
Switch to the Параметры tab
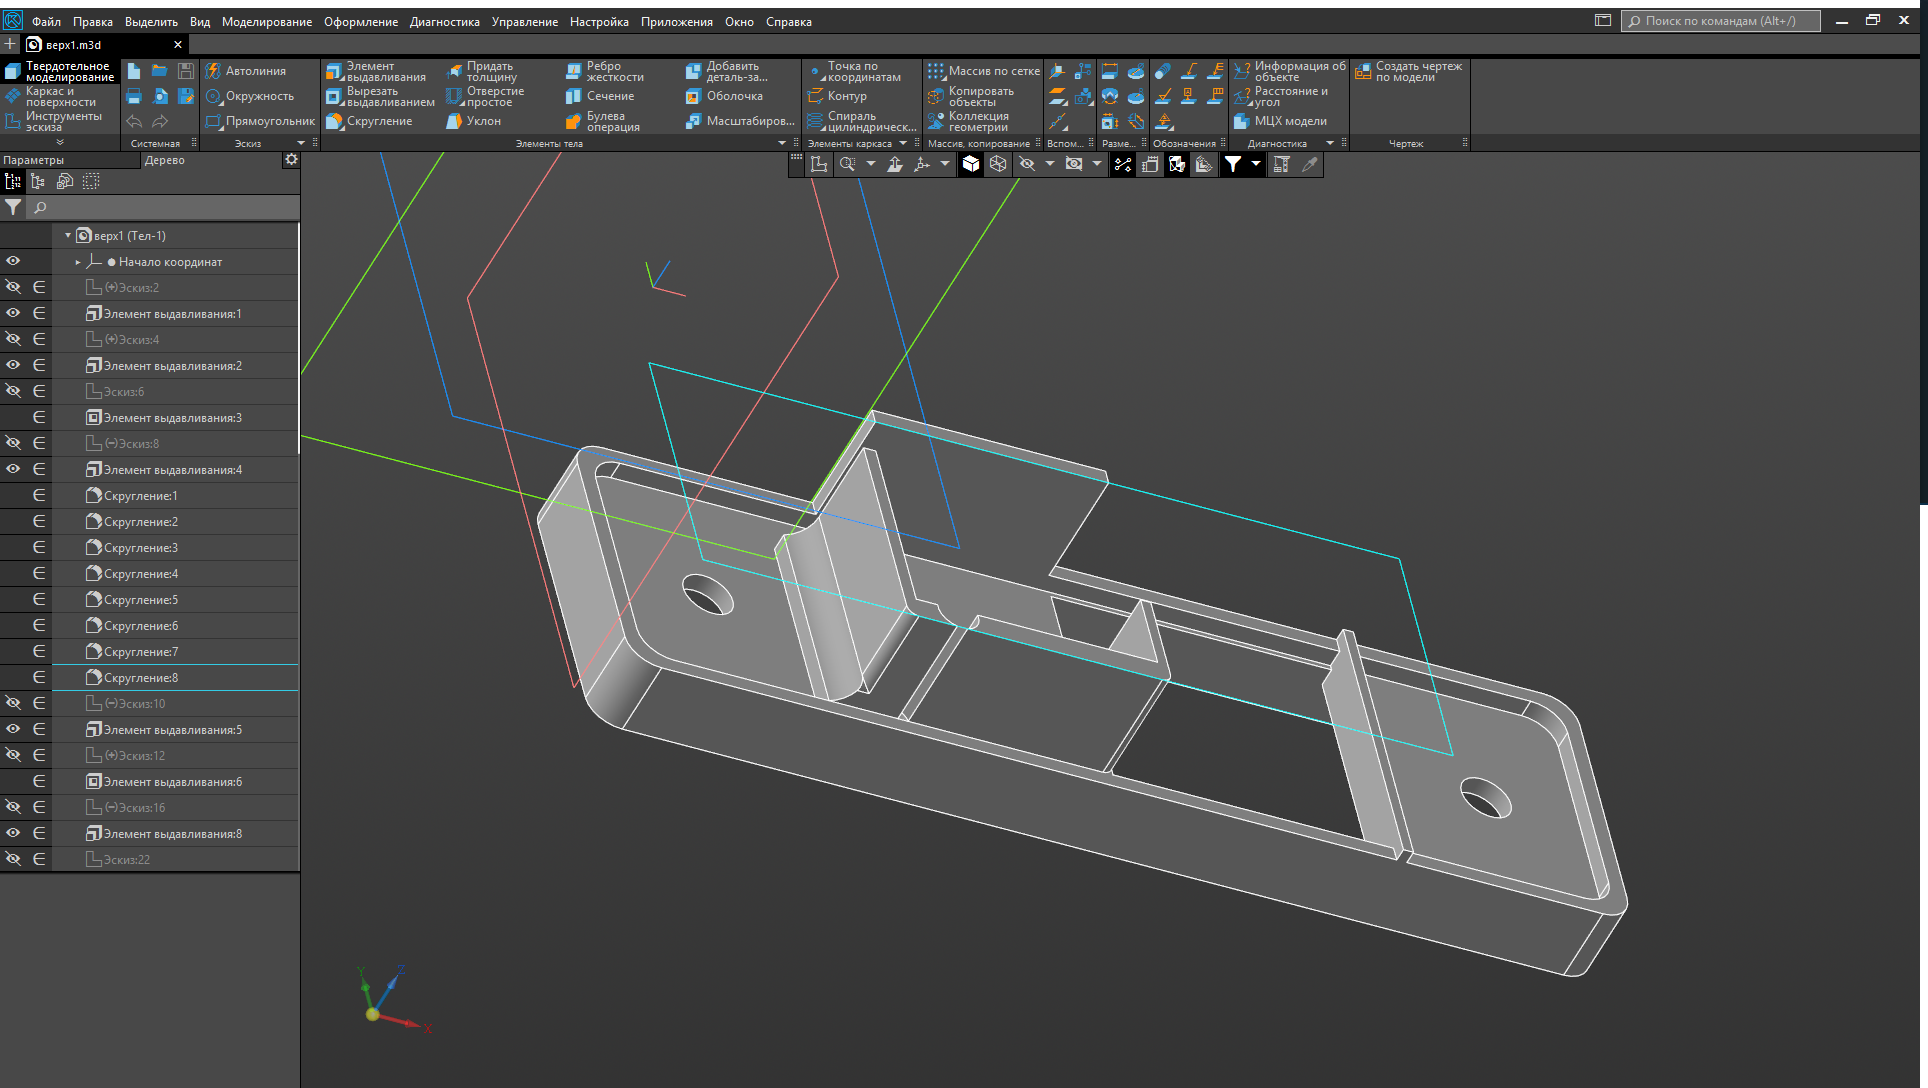[x=34, y=160]
